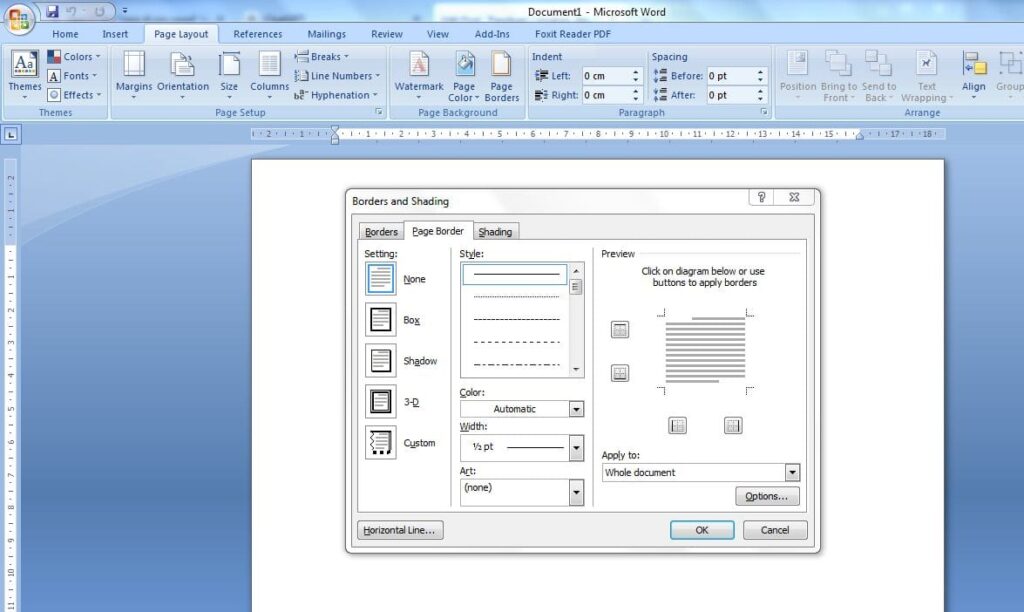Click the Options... button
Screen dimensions: 1024x612
767,496
